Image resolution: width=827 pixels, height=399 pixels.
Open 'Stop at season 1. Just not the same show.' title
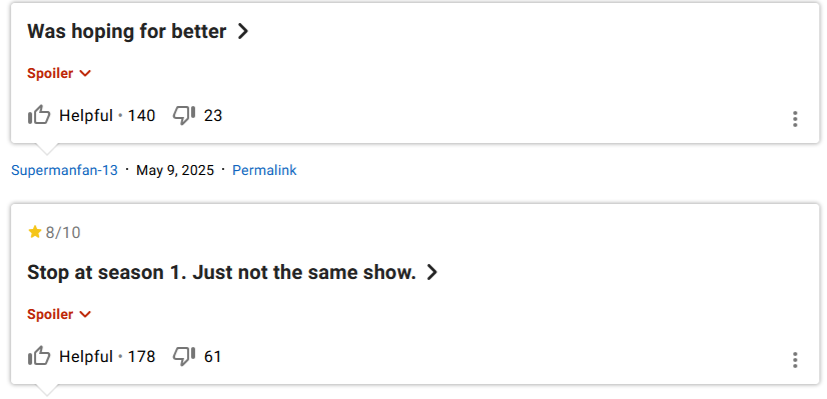click(x=222, y=273)
